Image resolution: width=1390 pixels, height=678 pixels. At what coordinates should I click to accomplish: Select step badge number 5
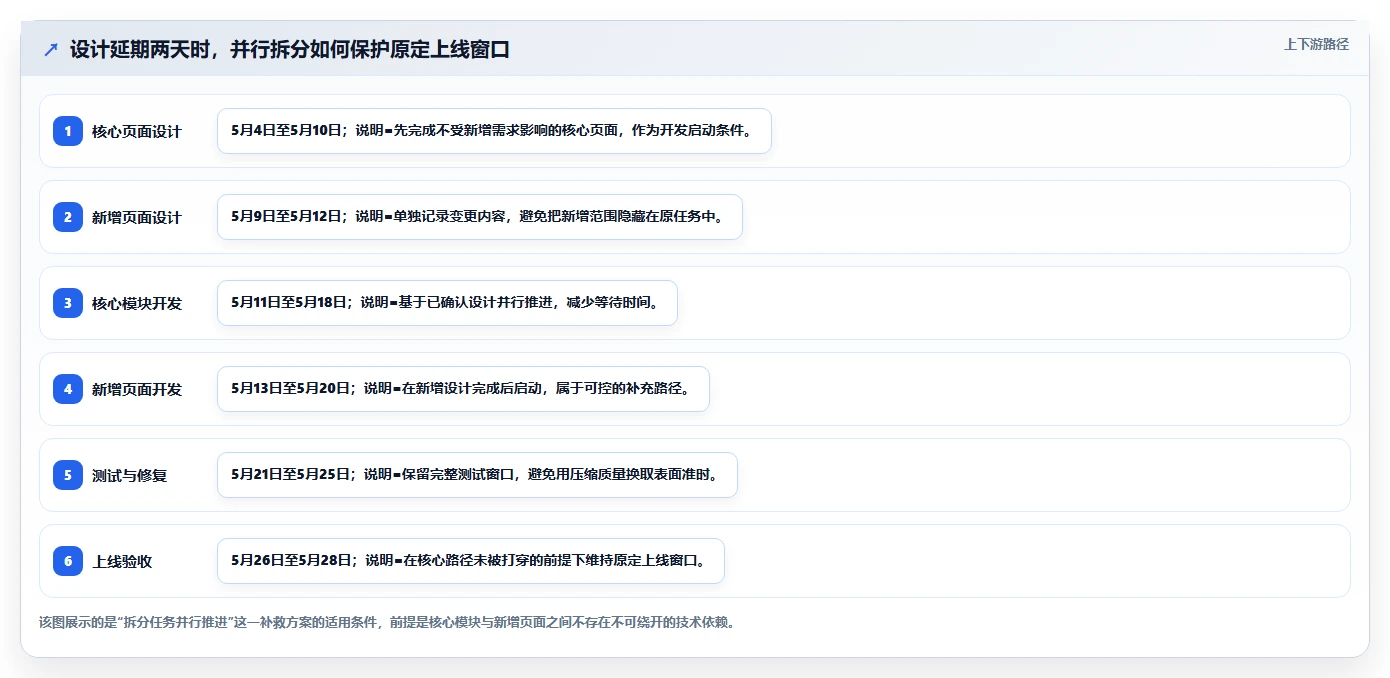pos(68,475)
